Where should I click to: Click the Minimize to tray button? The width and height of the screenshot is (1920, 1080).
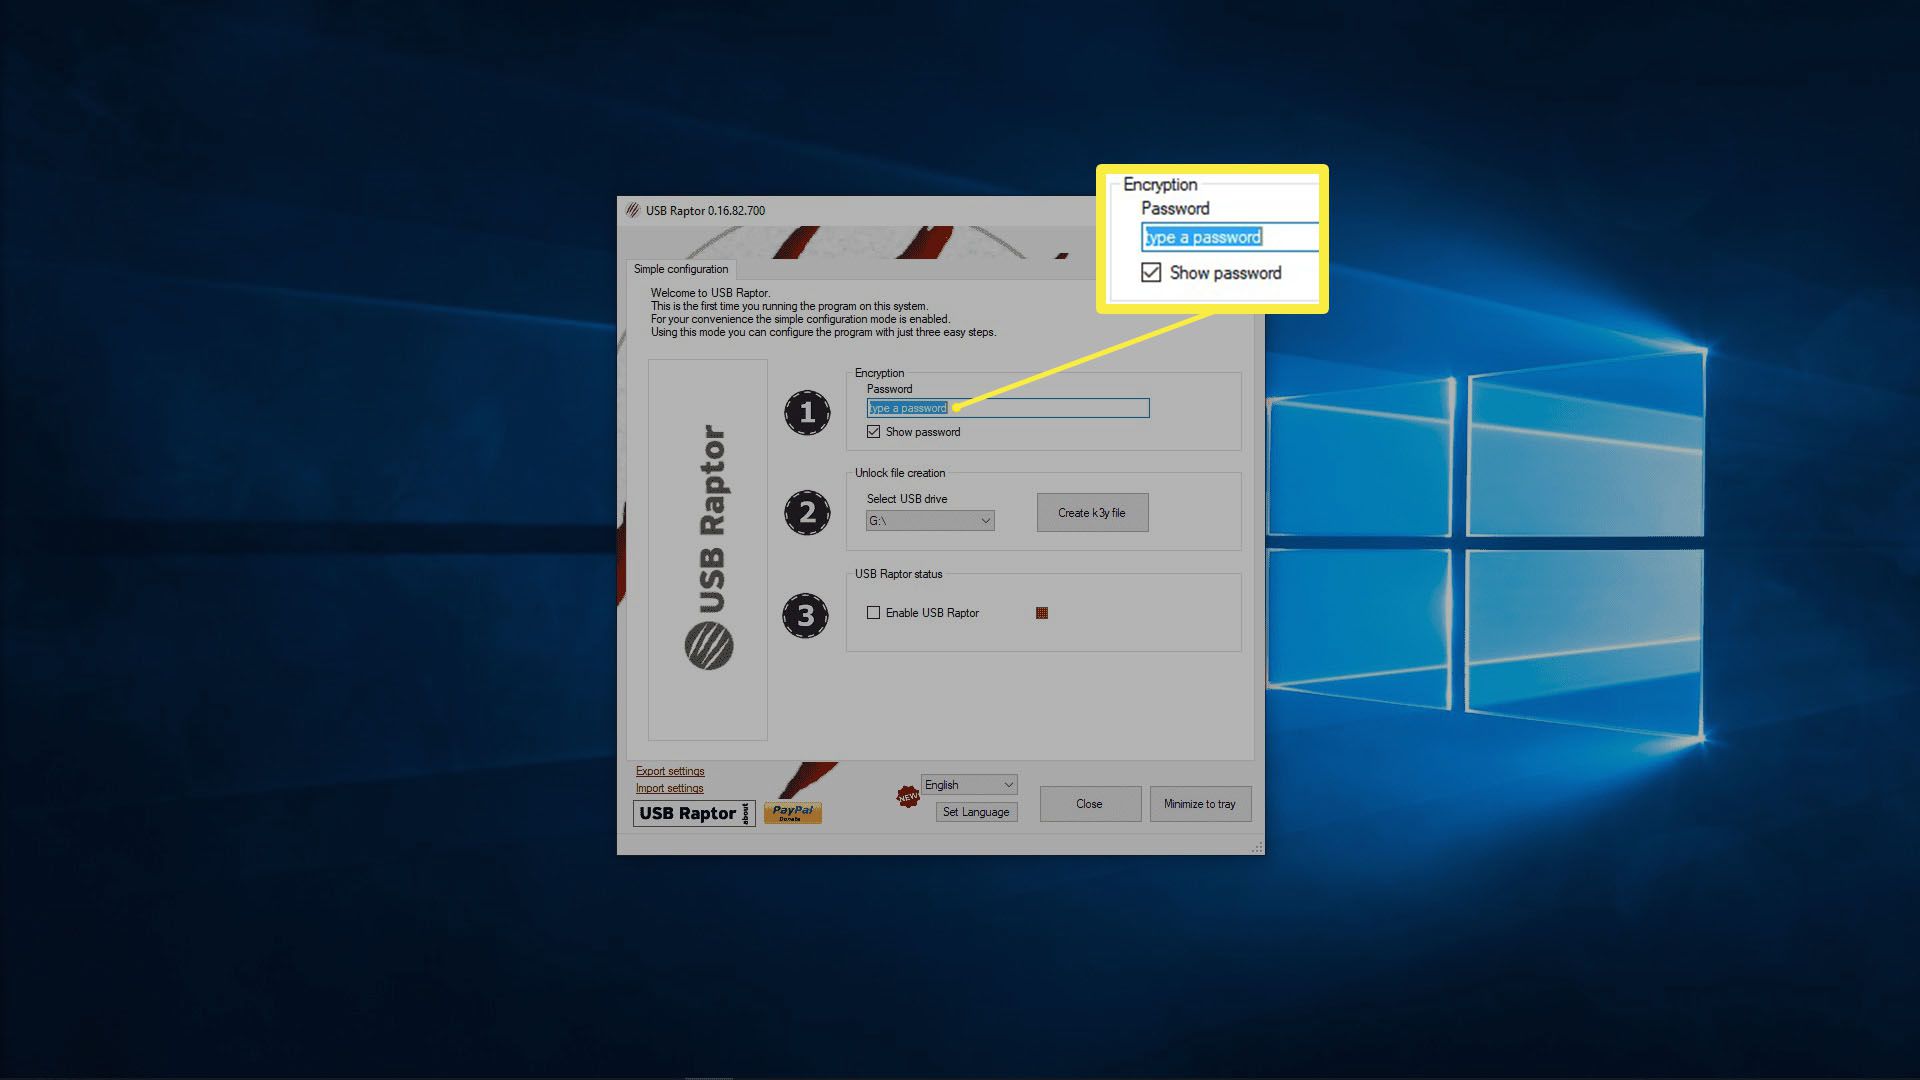click(1200, 804)
